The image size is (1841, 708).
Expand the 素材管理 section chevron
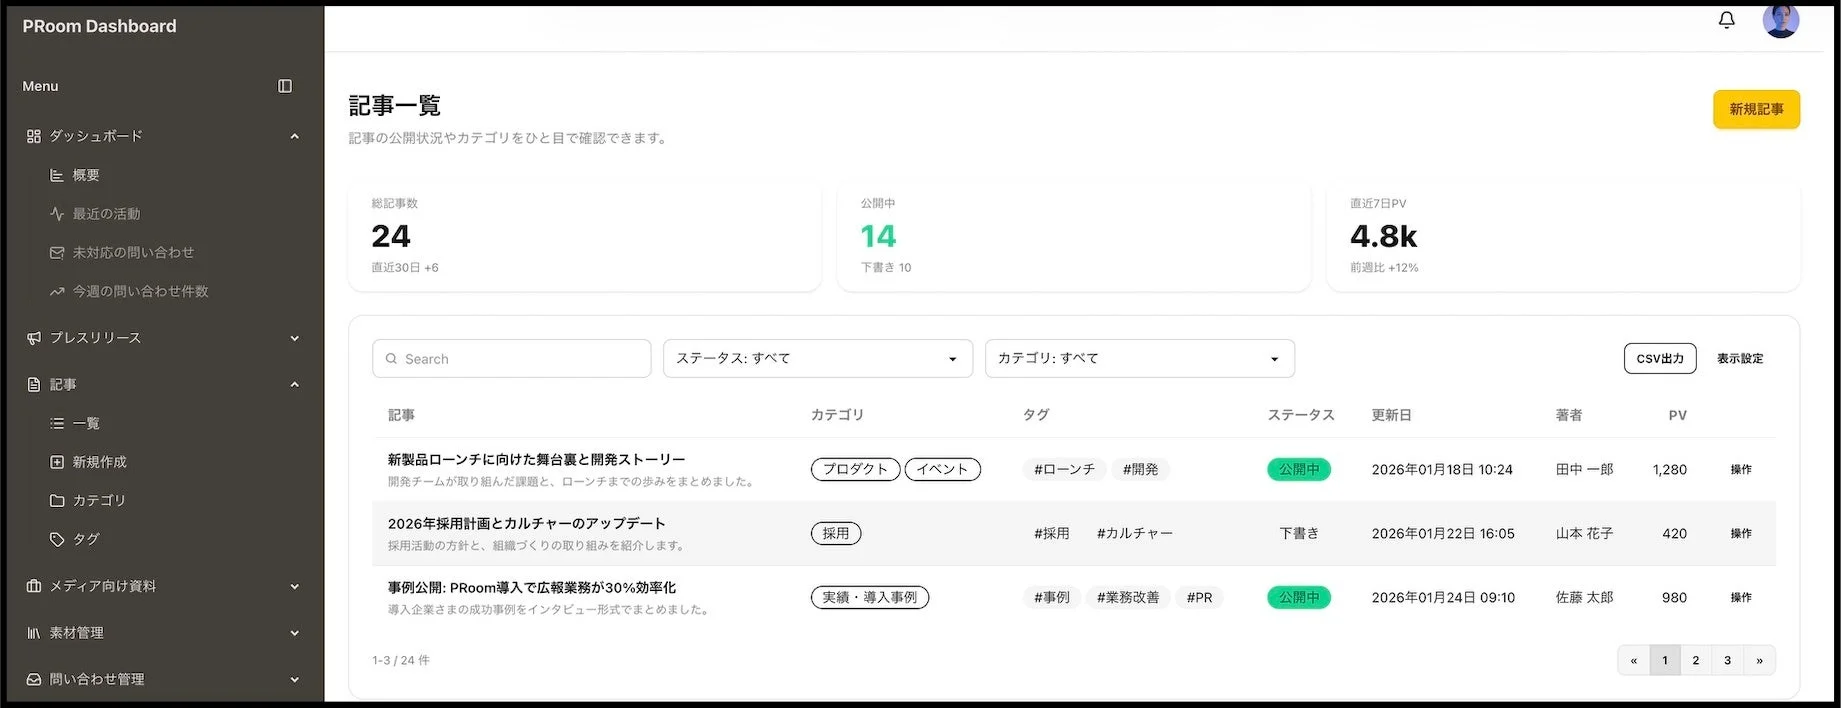tap(295, 633)
